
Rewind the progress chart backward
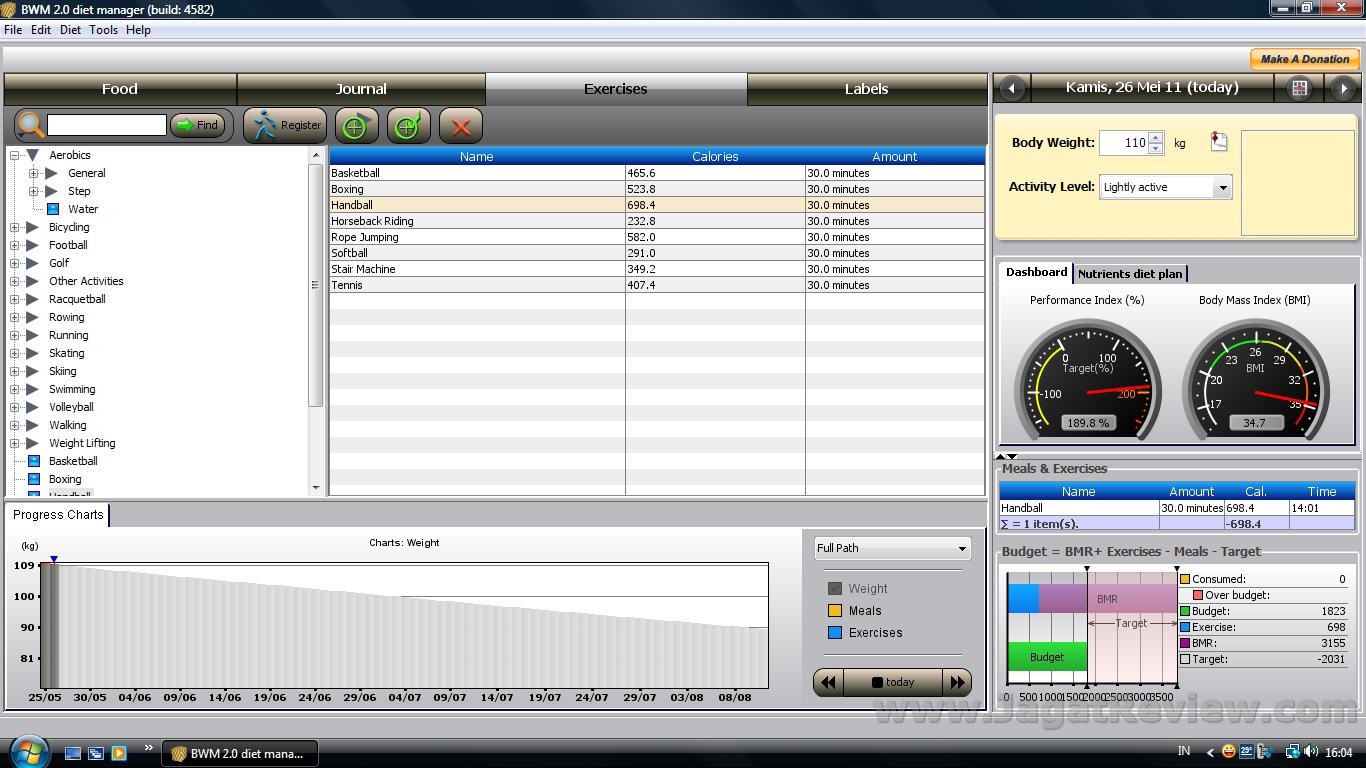829,682
